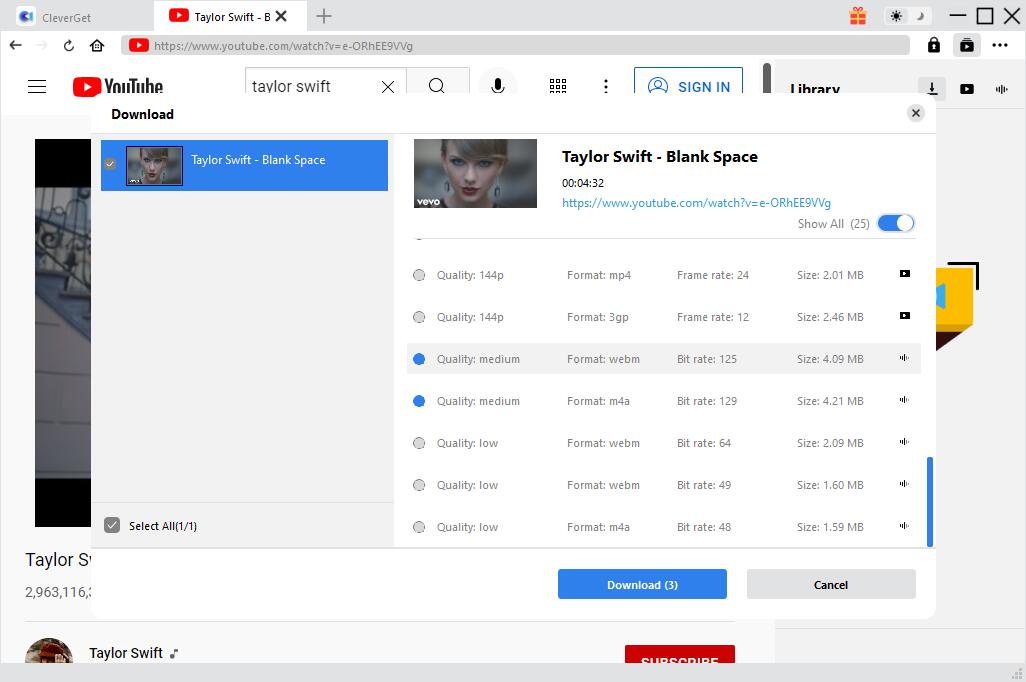Reload the page with refresh icon
1026x682 pixels.
click(x=69, y=46)
